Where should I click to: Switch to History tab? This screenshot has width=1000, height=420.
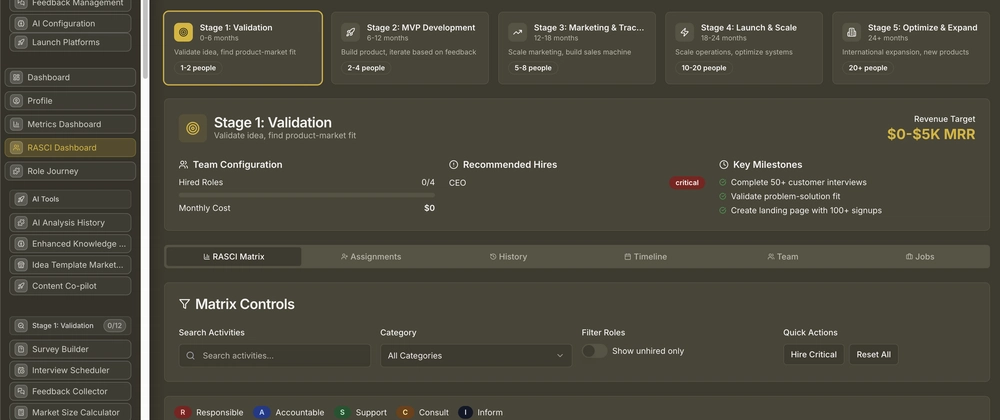pyautogui.click(x=508, y=257)
